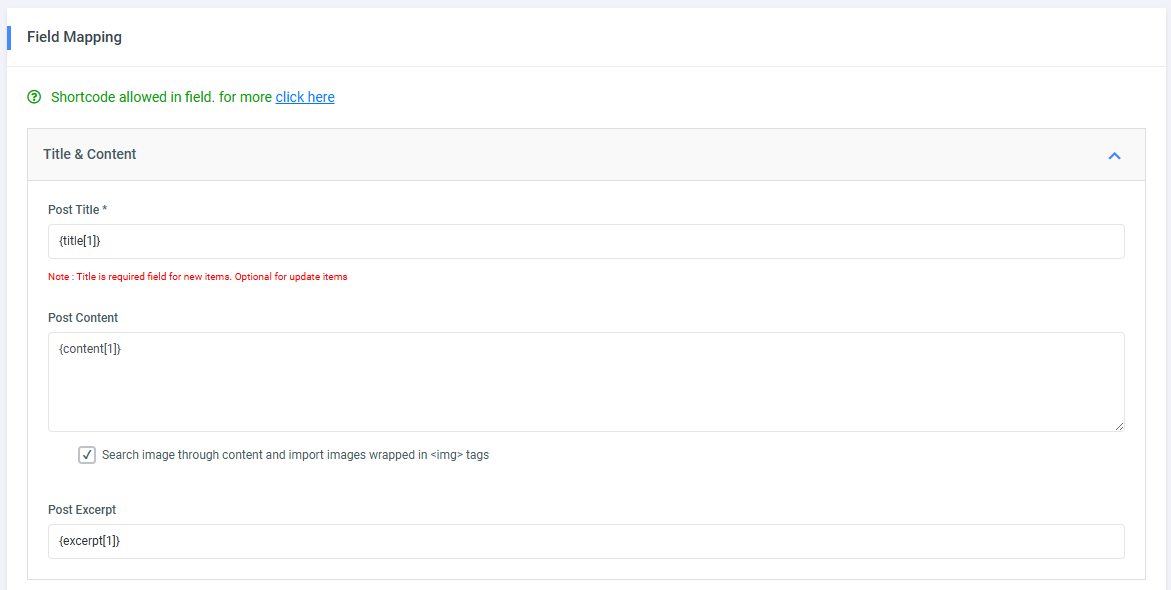This screenshot has width=1171, height=590.
Task: Click the "Search image through content" label text
Action: click(x=295, y=455)
